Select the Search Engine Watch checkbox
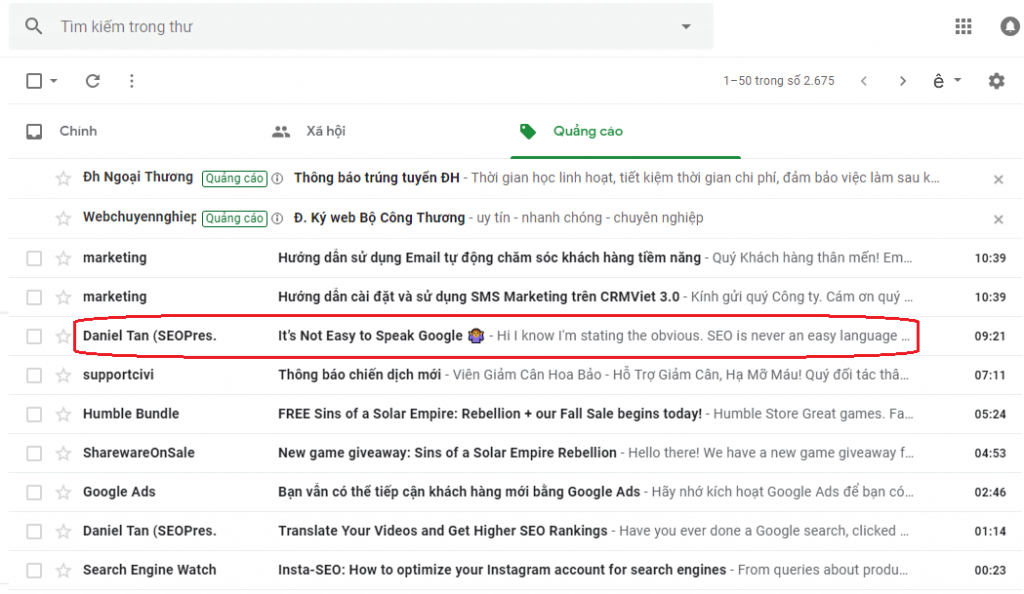 [34, 571]
